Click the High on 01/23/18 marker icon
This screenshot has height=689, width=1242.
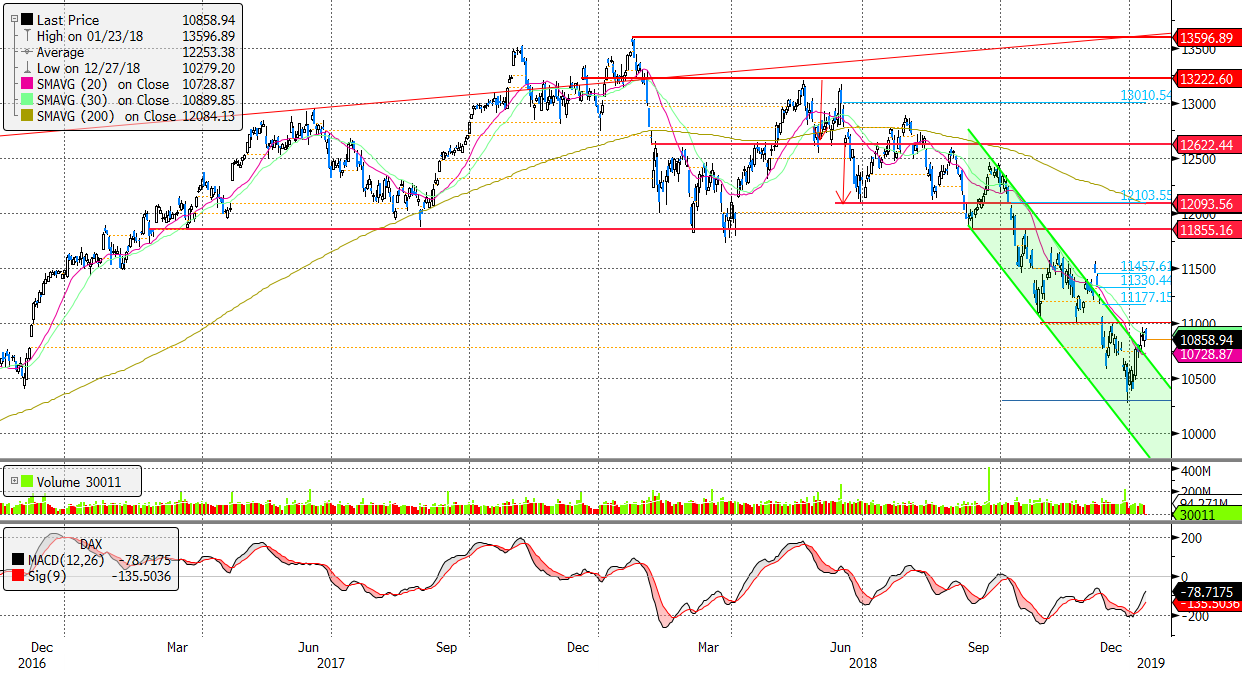[25, 36]
